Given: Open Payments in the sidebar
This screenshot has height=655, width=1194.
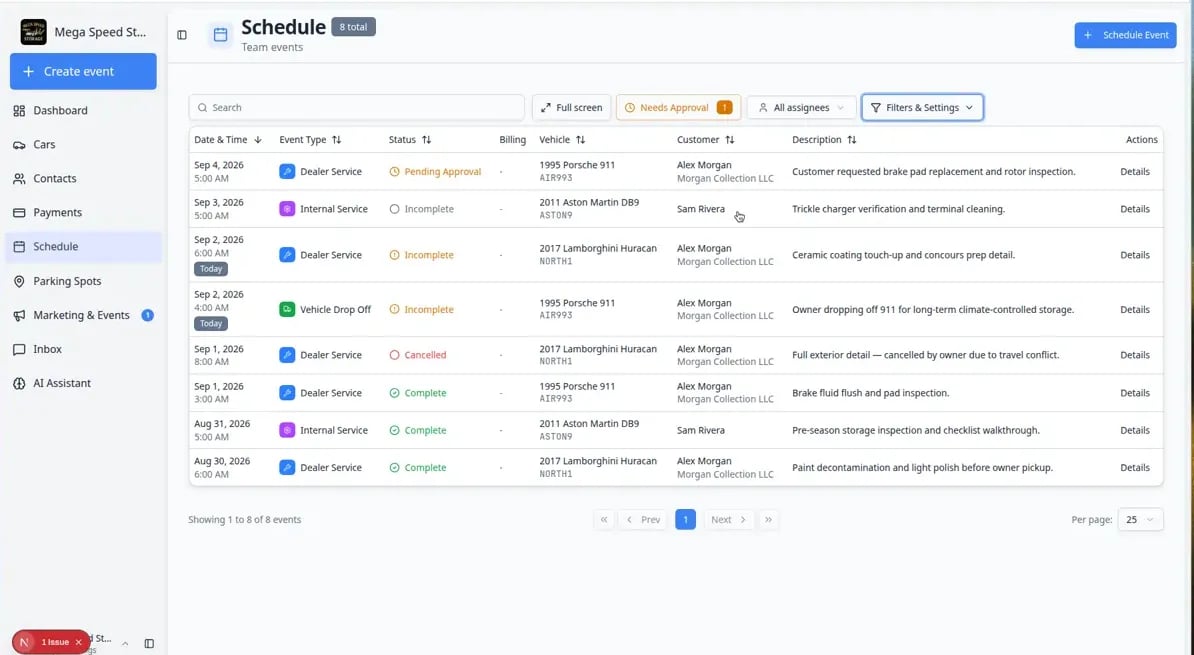Looking at the screenshot, I should [83, 212].
